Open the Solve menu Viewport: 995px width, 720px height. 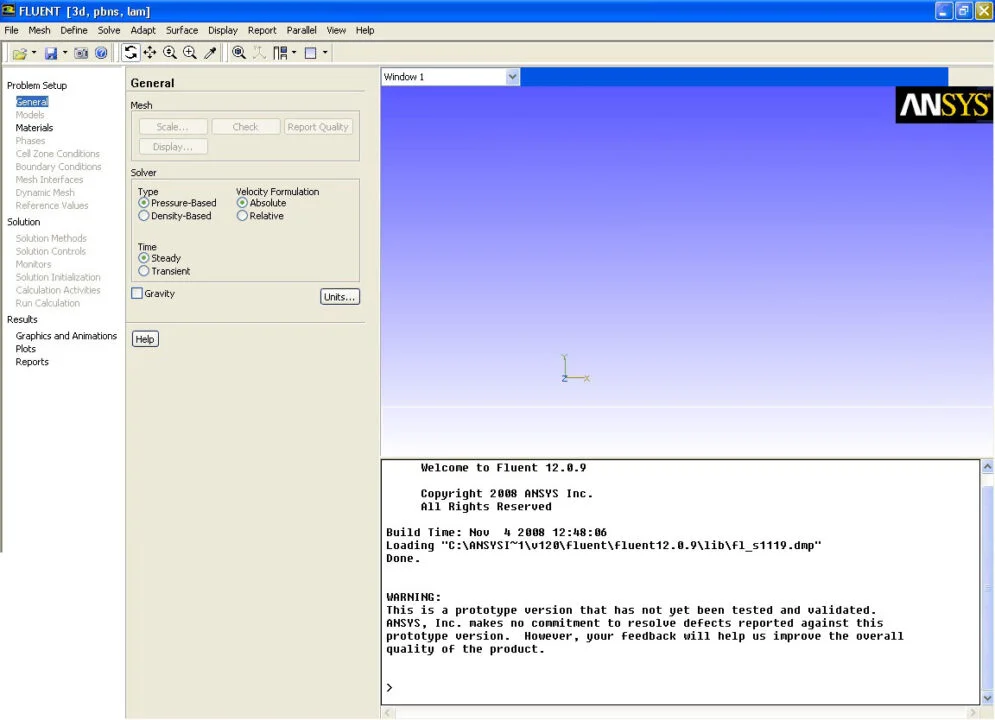click(x=109, y=30)
